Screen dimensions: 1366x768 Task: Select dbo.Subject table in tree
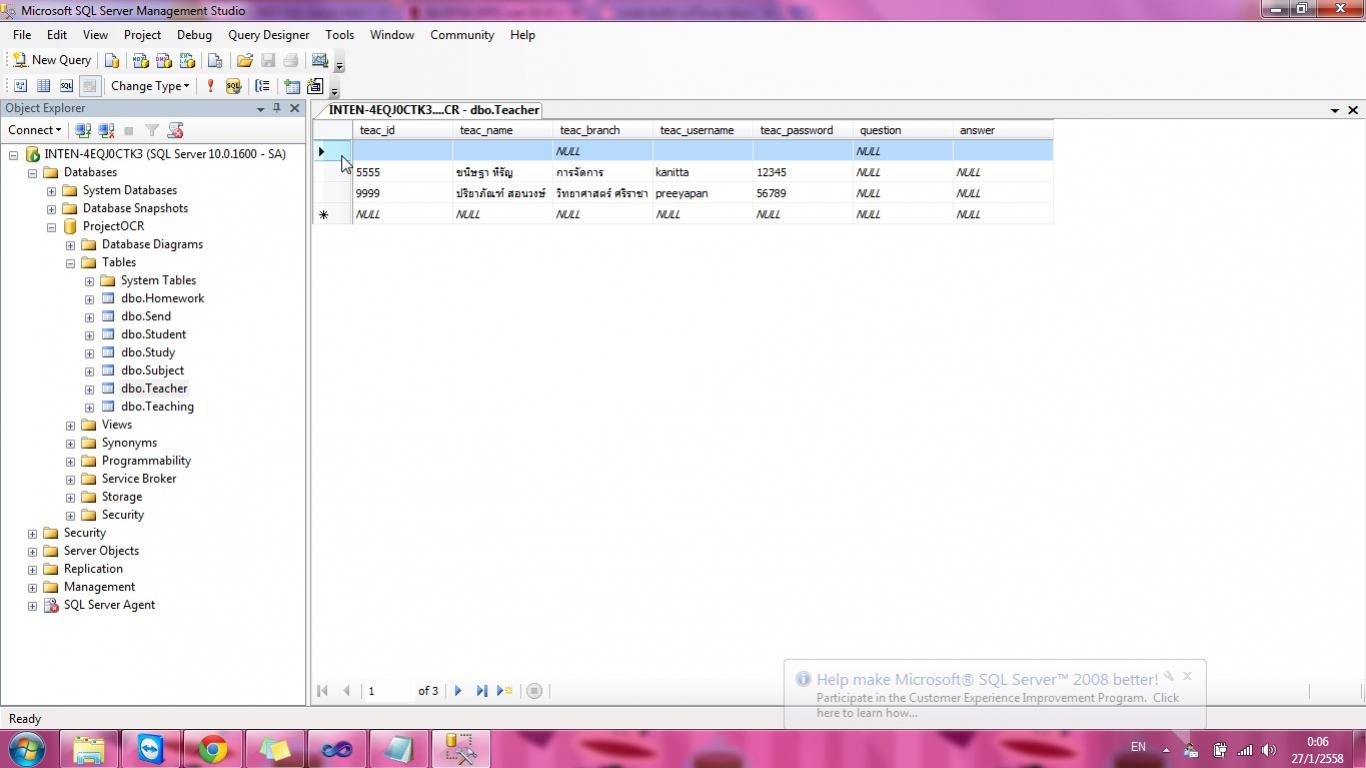coord(152,370)
